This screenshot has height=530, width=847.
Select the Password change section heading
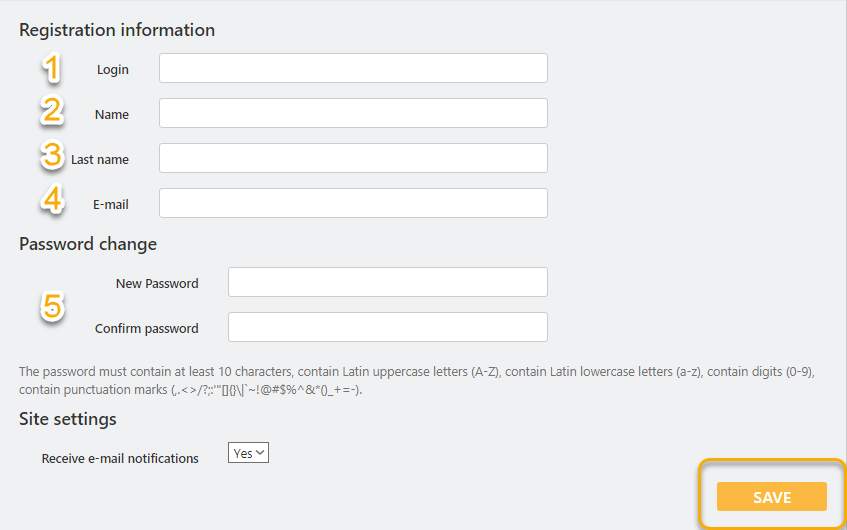point(88,244)
